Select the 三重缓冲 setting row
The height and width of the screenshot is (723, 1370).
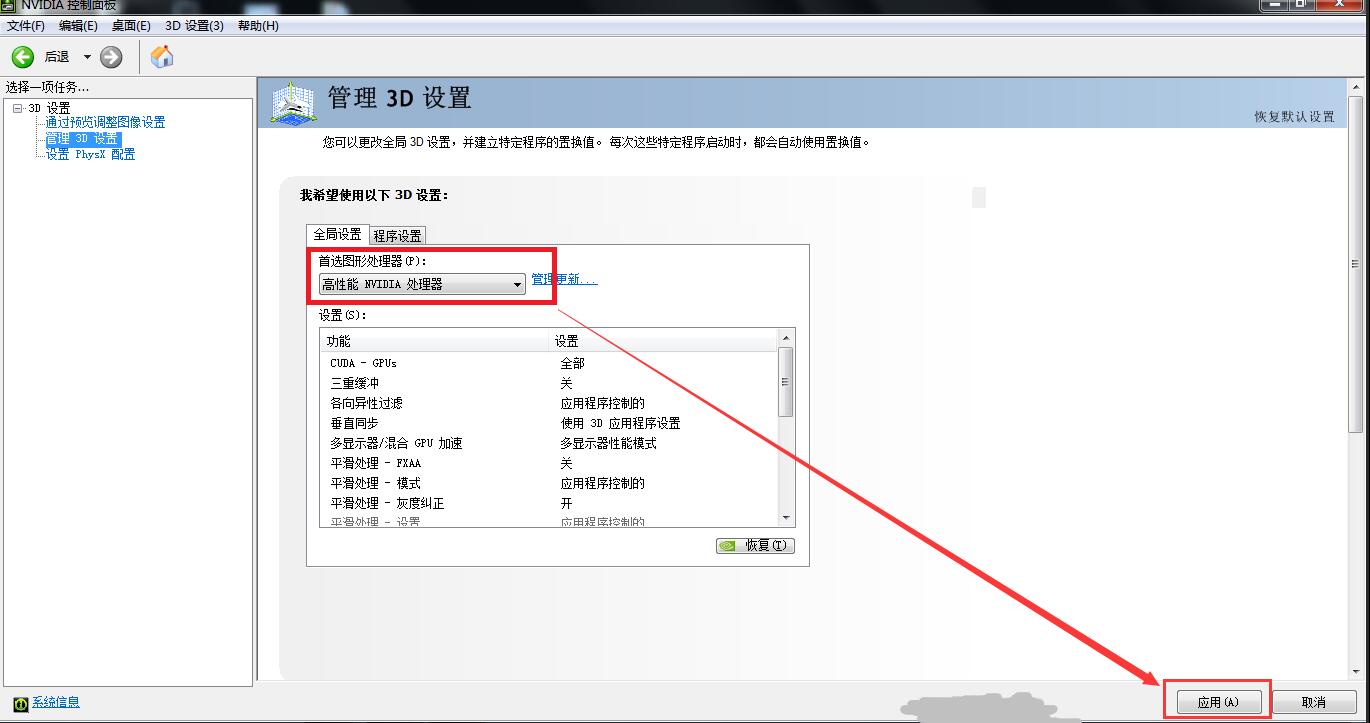(548, 383)
